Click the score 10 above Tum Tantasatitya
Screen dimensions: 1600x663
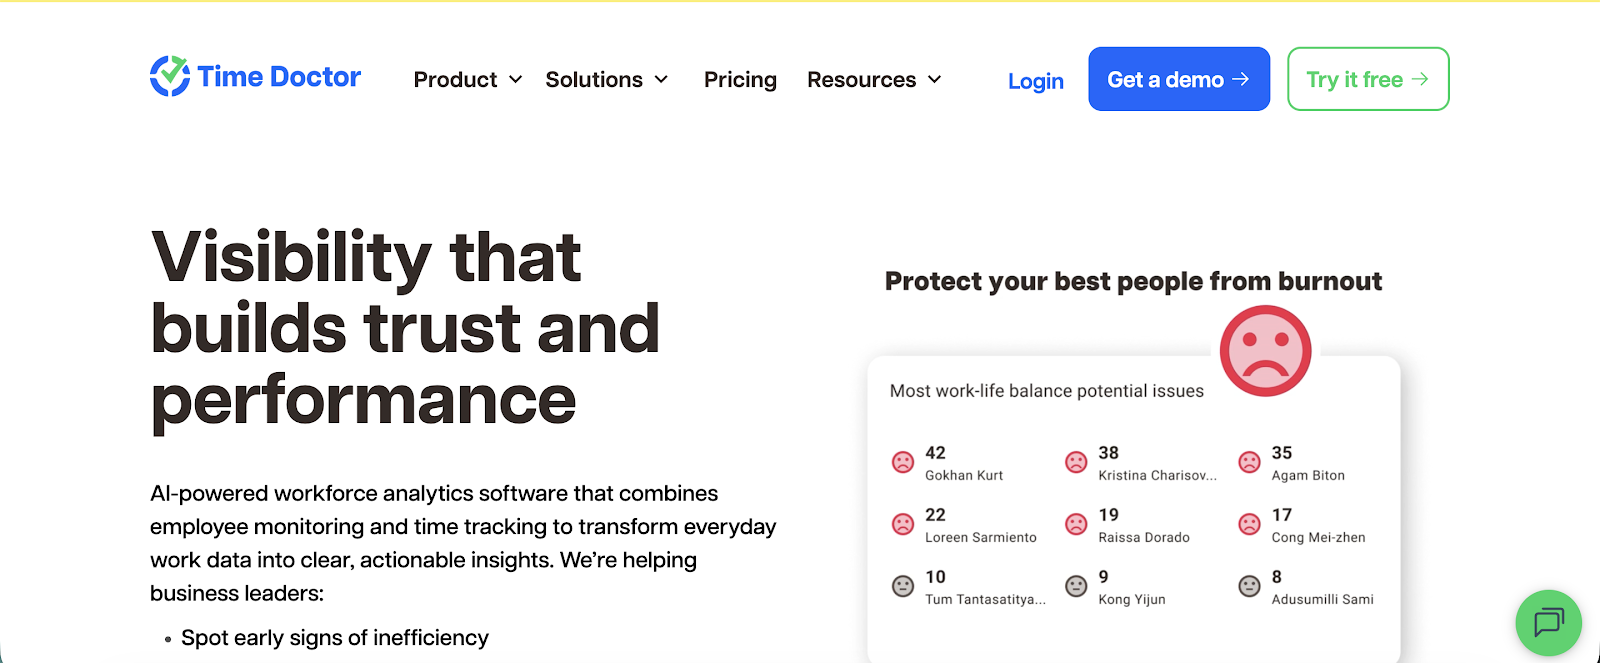point(935,577)
